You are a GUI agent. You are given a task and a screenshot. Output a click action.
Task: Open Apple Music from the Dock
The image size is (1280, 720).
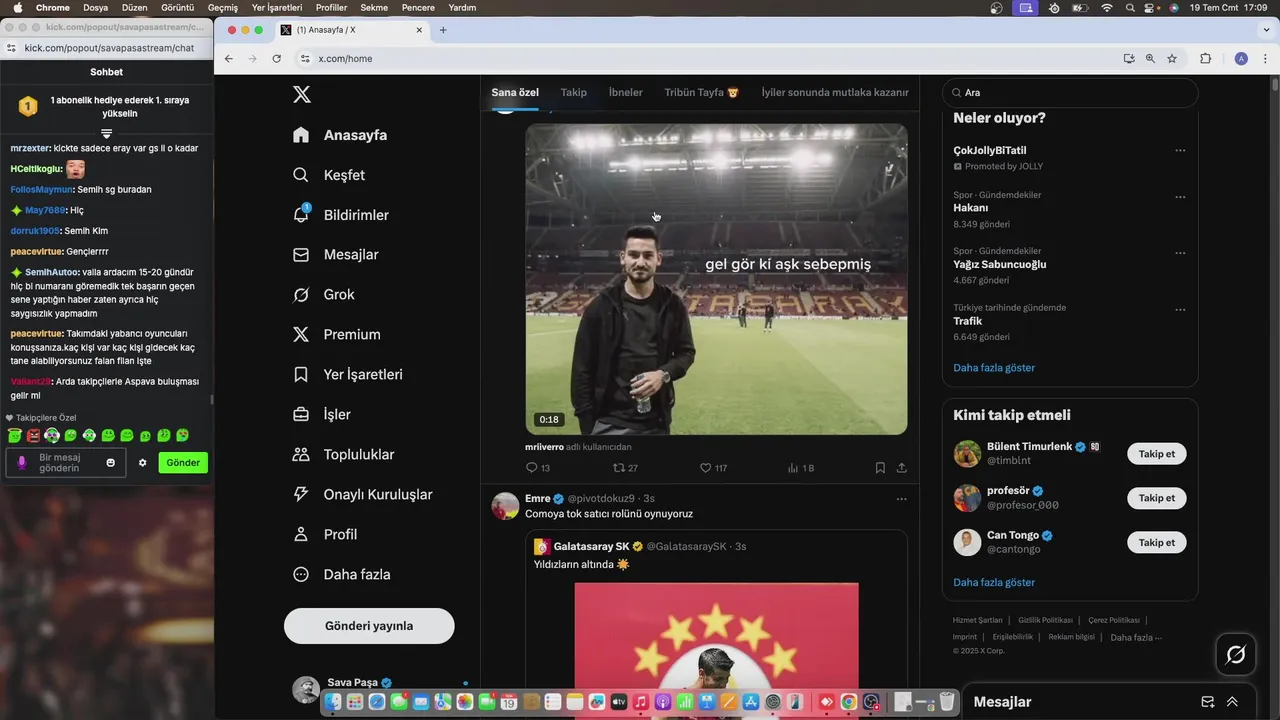tap(641, 703)
